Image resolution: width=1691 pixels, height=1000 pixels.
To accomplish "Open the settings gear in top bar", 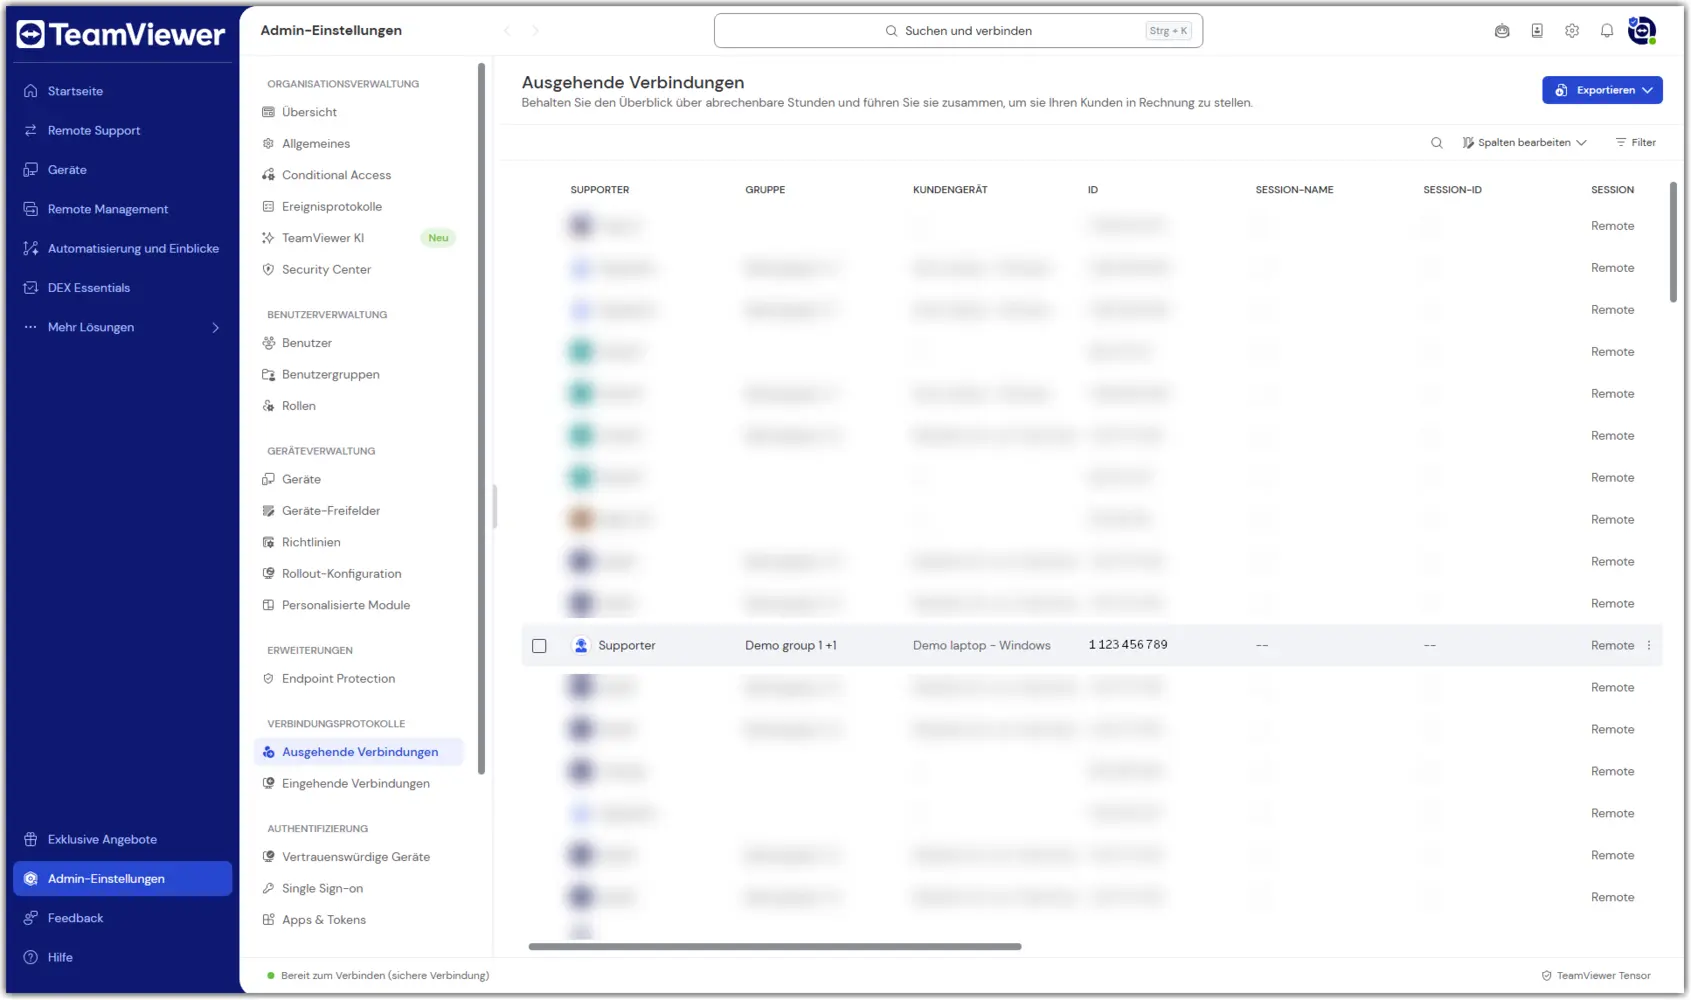I will point(1572,31).
